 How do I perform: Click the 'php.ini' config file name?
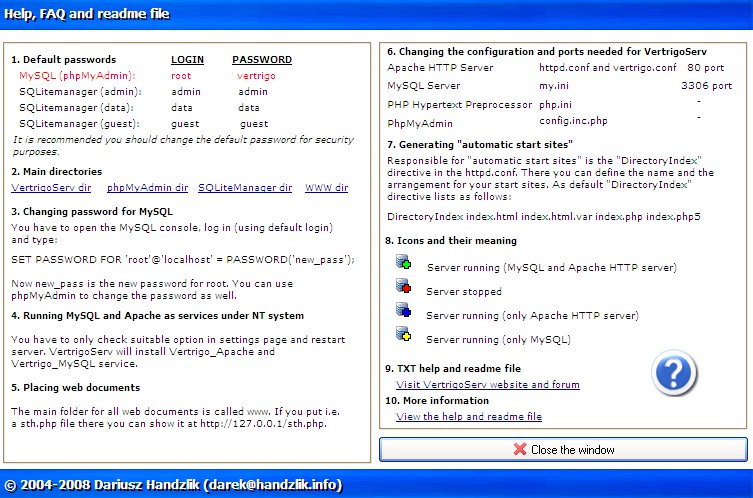pos(556,105)
